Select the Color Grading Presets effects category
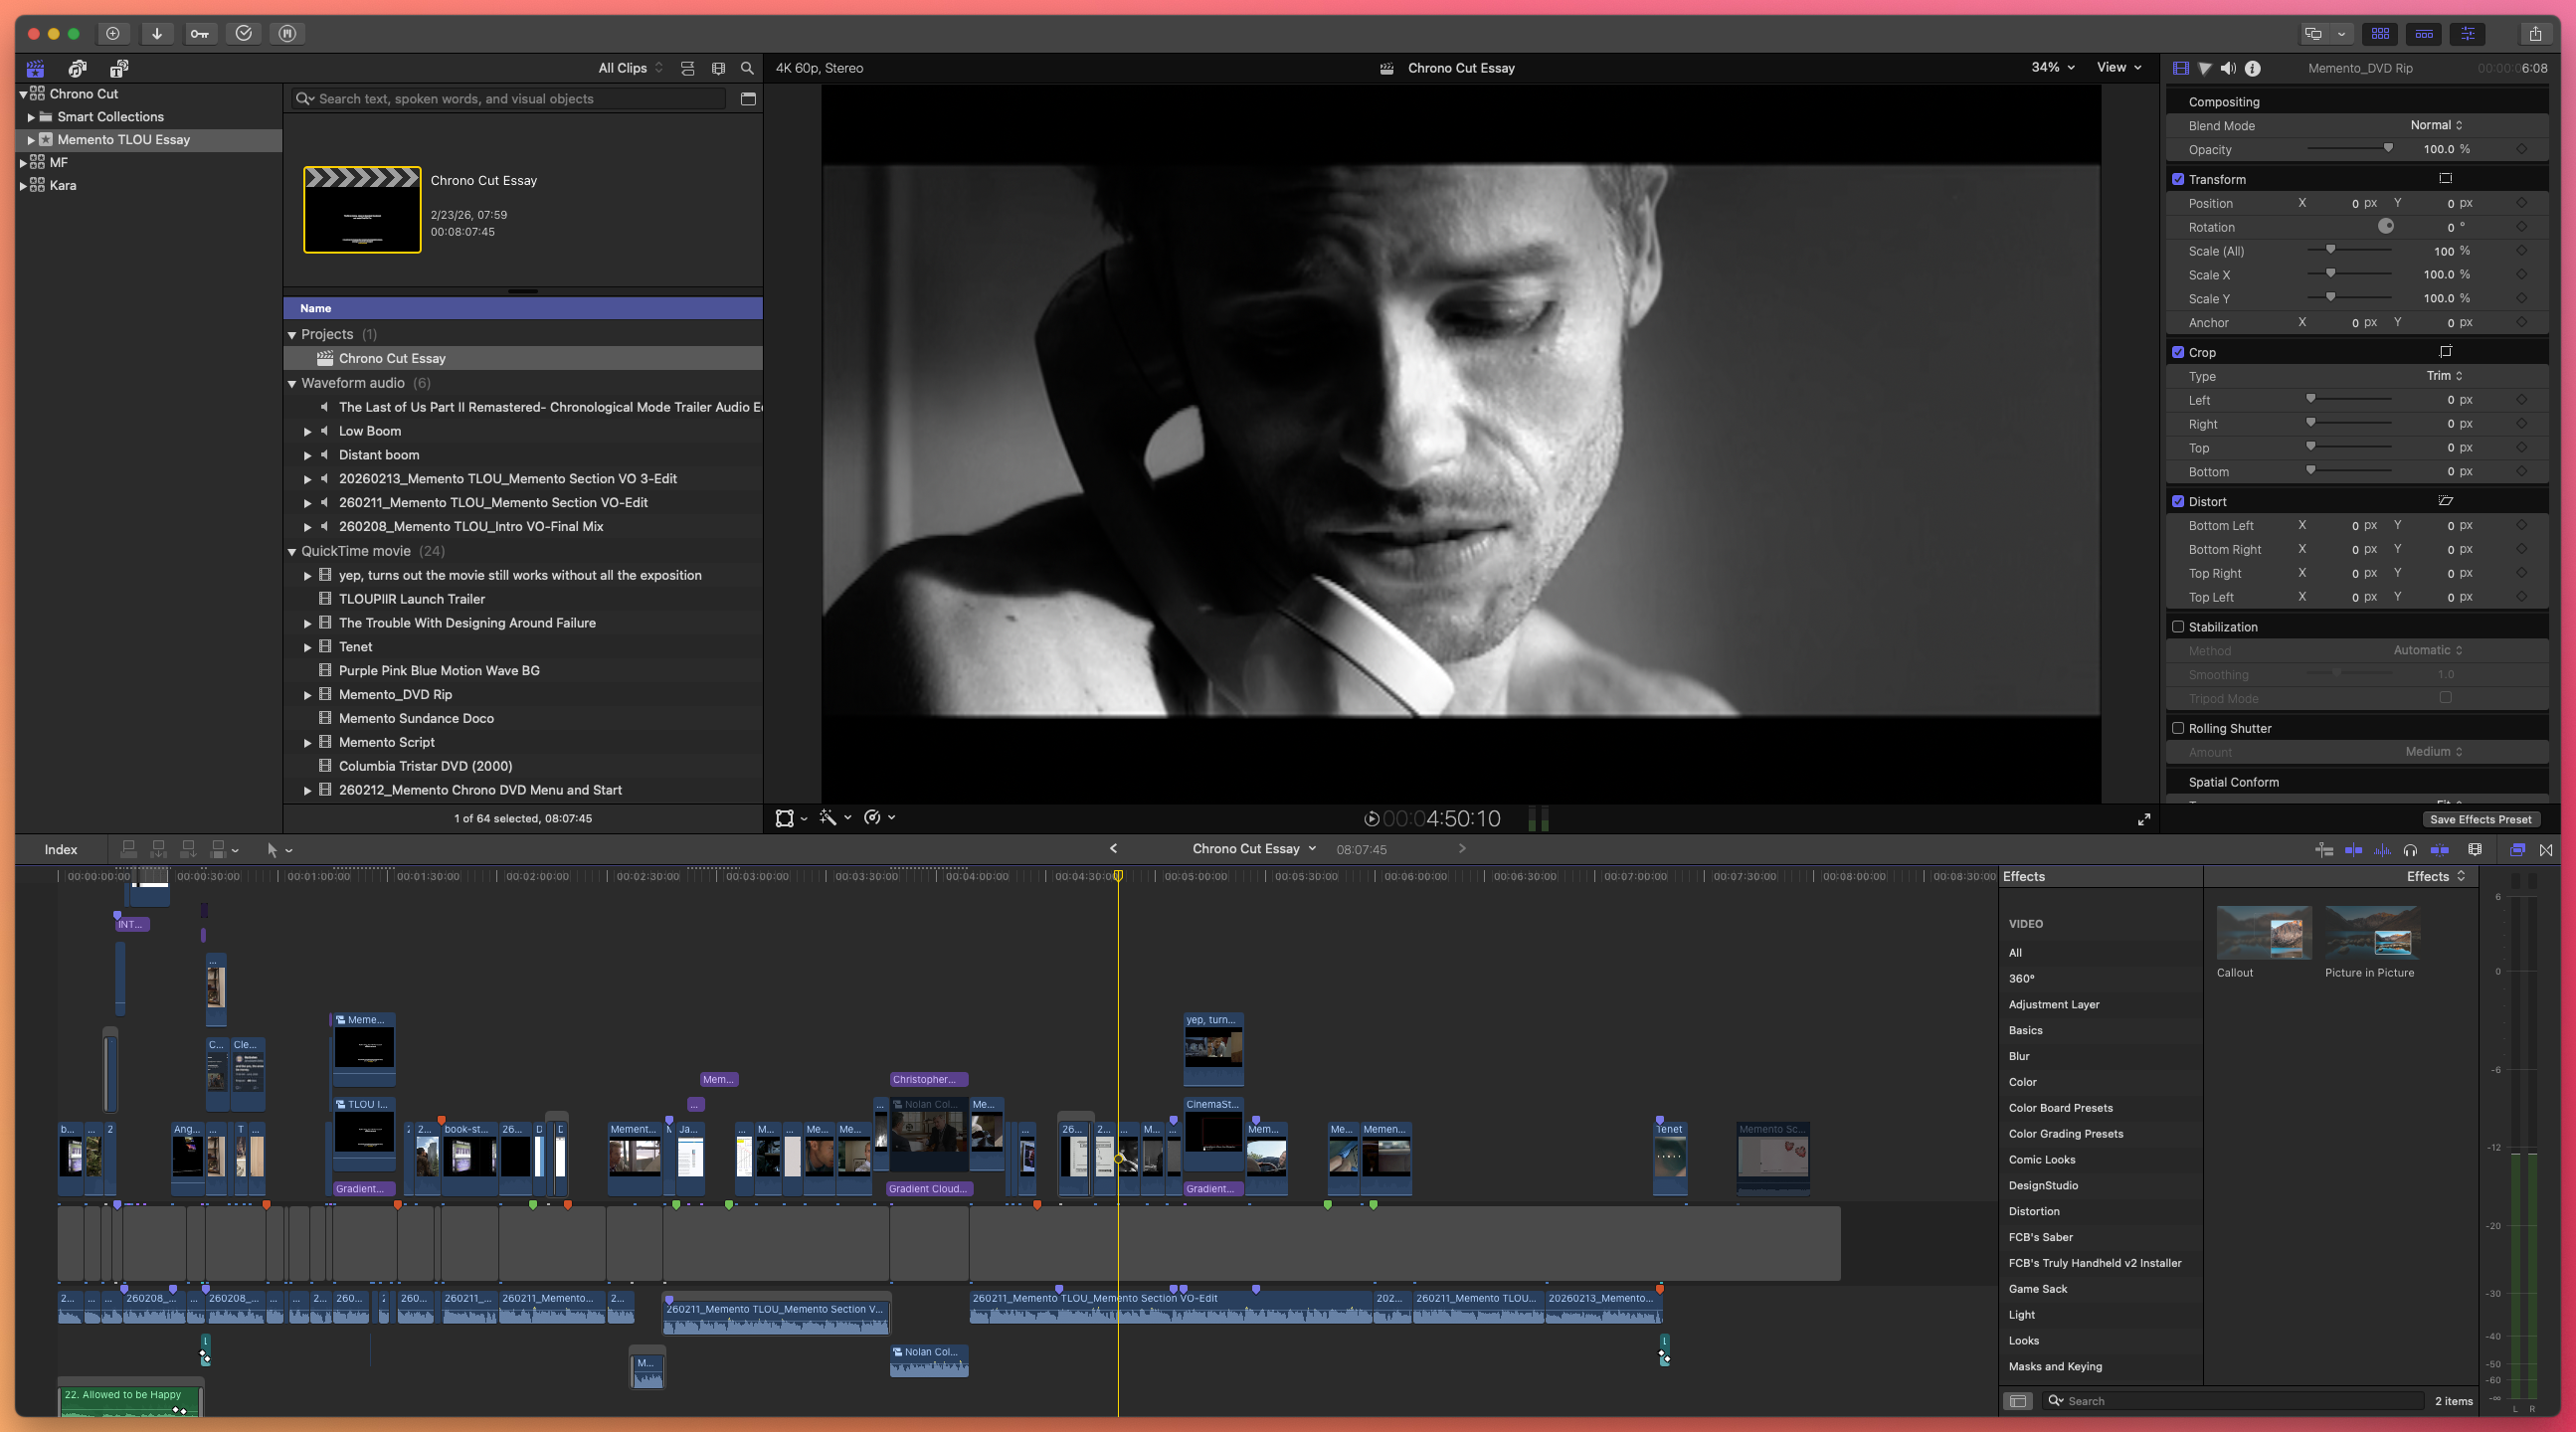This screenshot has height=1432, width=2576. (2065, 1134)
